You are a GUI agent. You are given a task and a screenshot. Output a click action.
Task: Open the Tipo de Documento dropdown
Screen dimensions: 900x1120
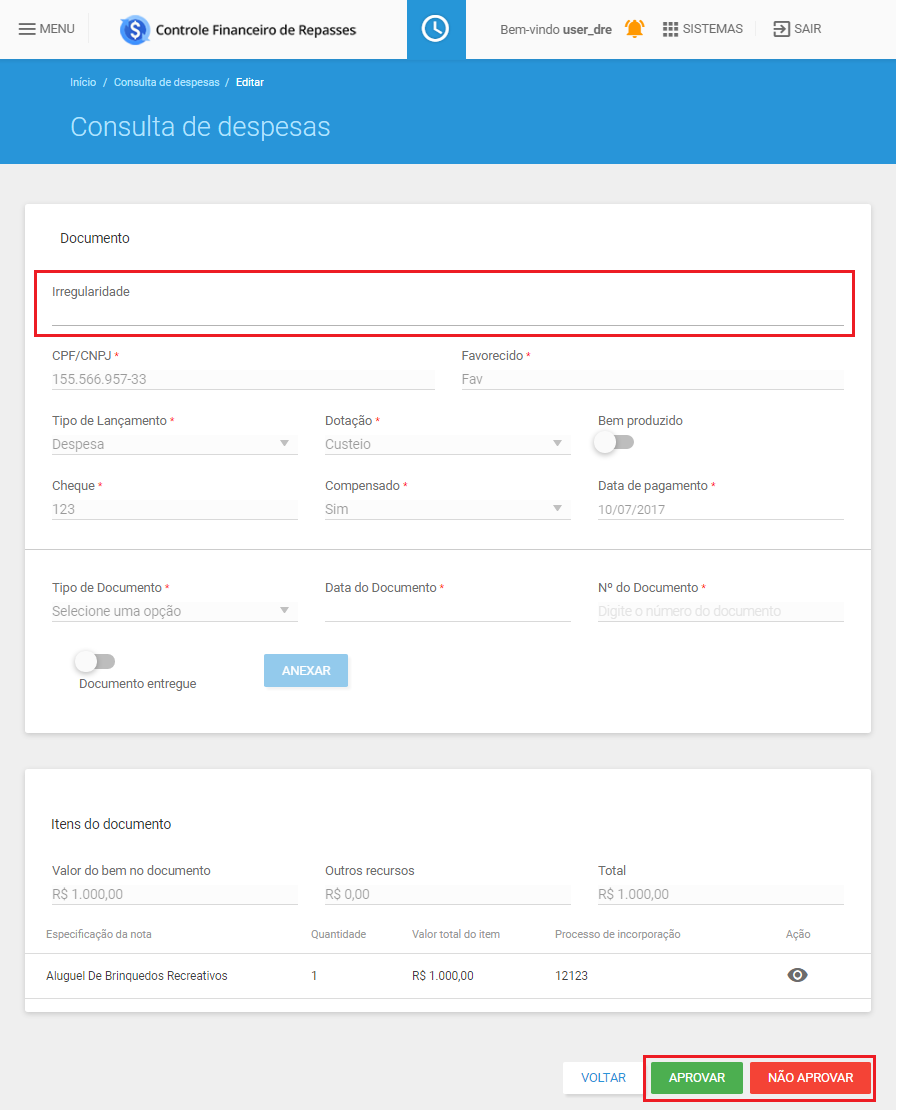[174, 611]
